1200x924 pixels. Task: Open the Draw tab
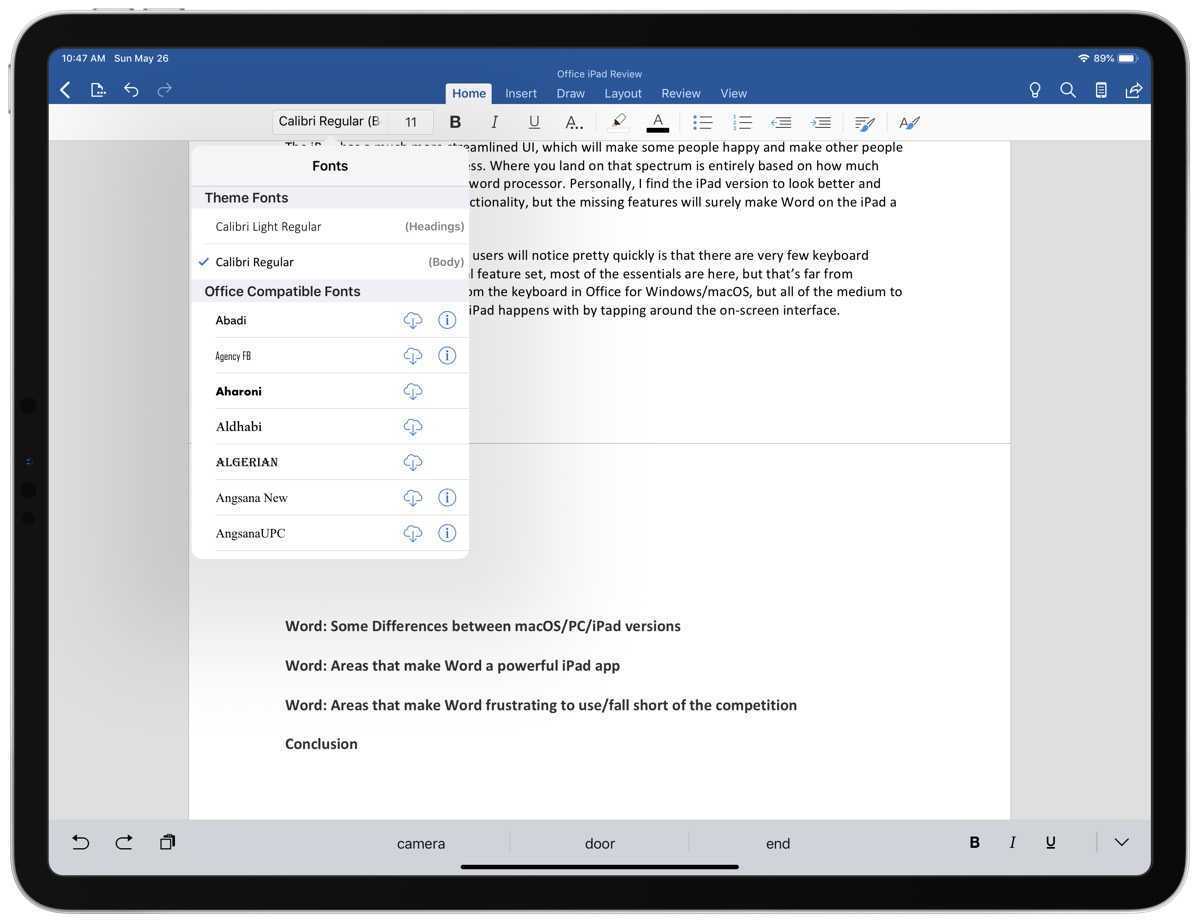pos(571,93)
